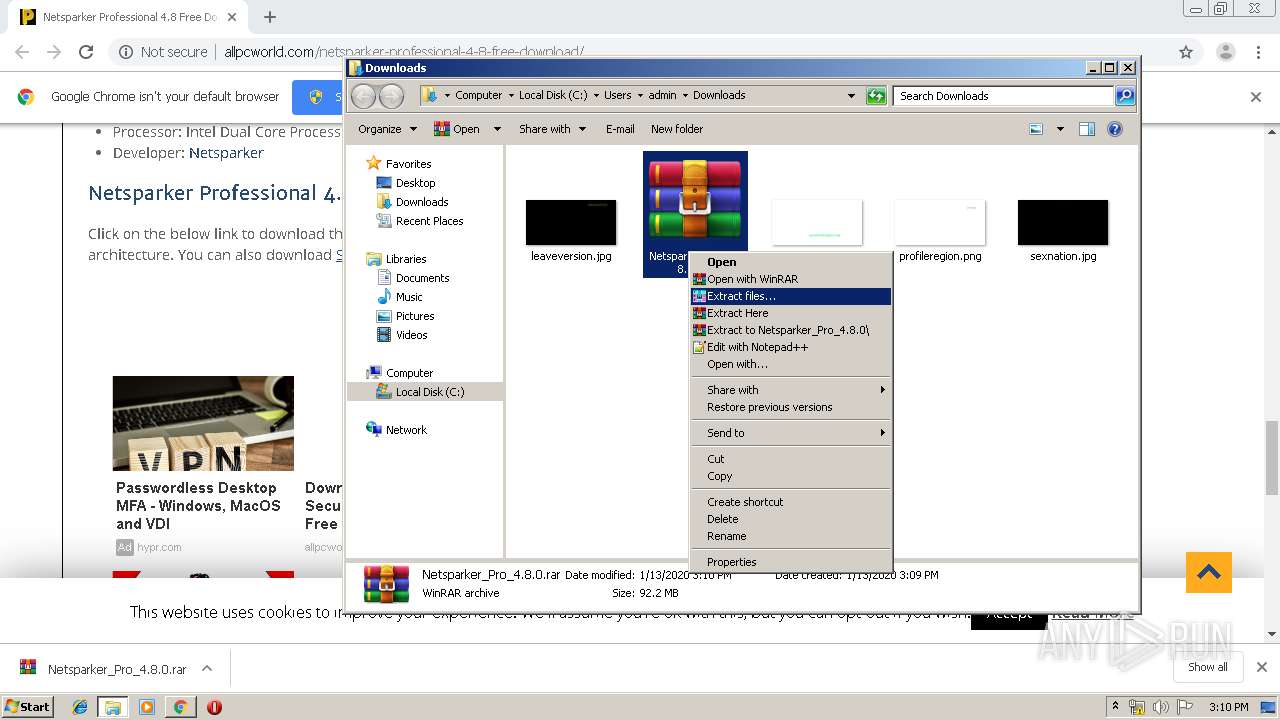
Task: Click Explorer forward navigation arrow
Action: pyautogui.click(x=392, y=96)
